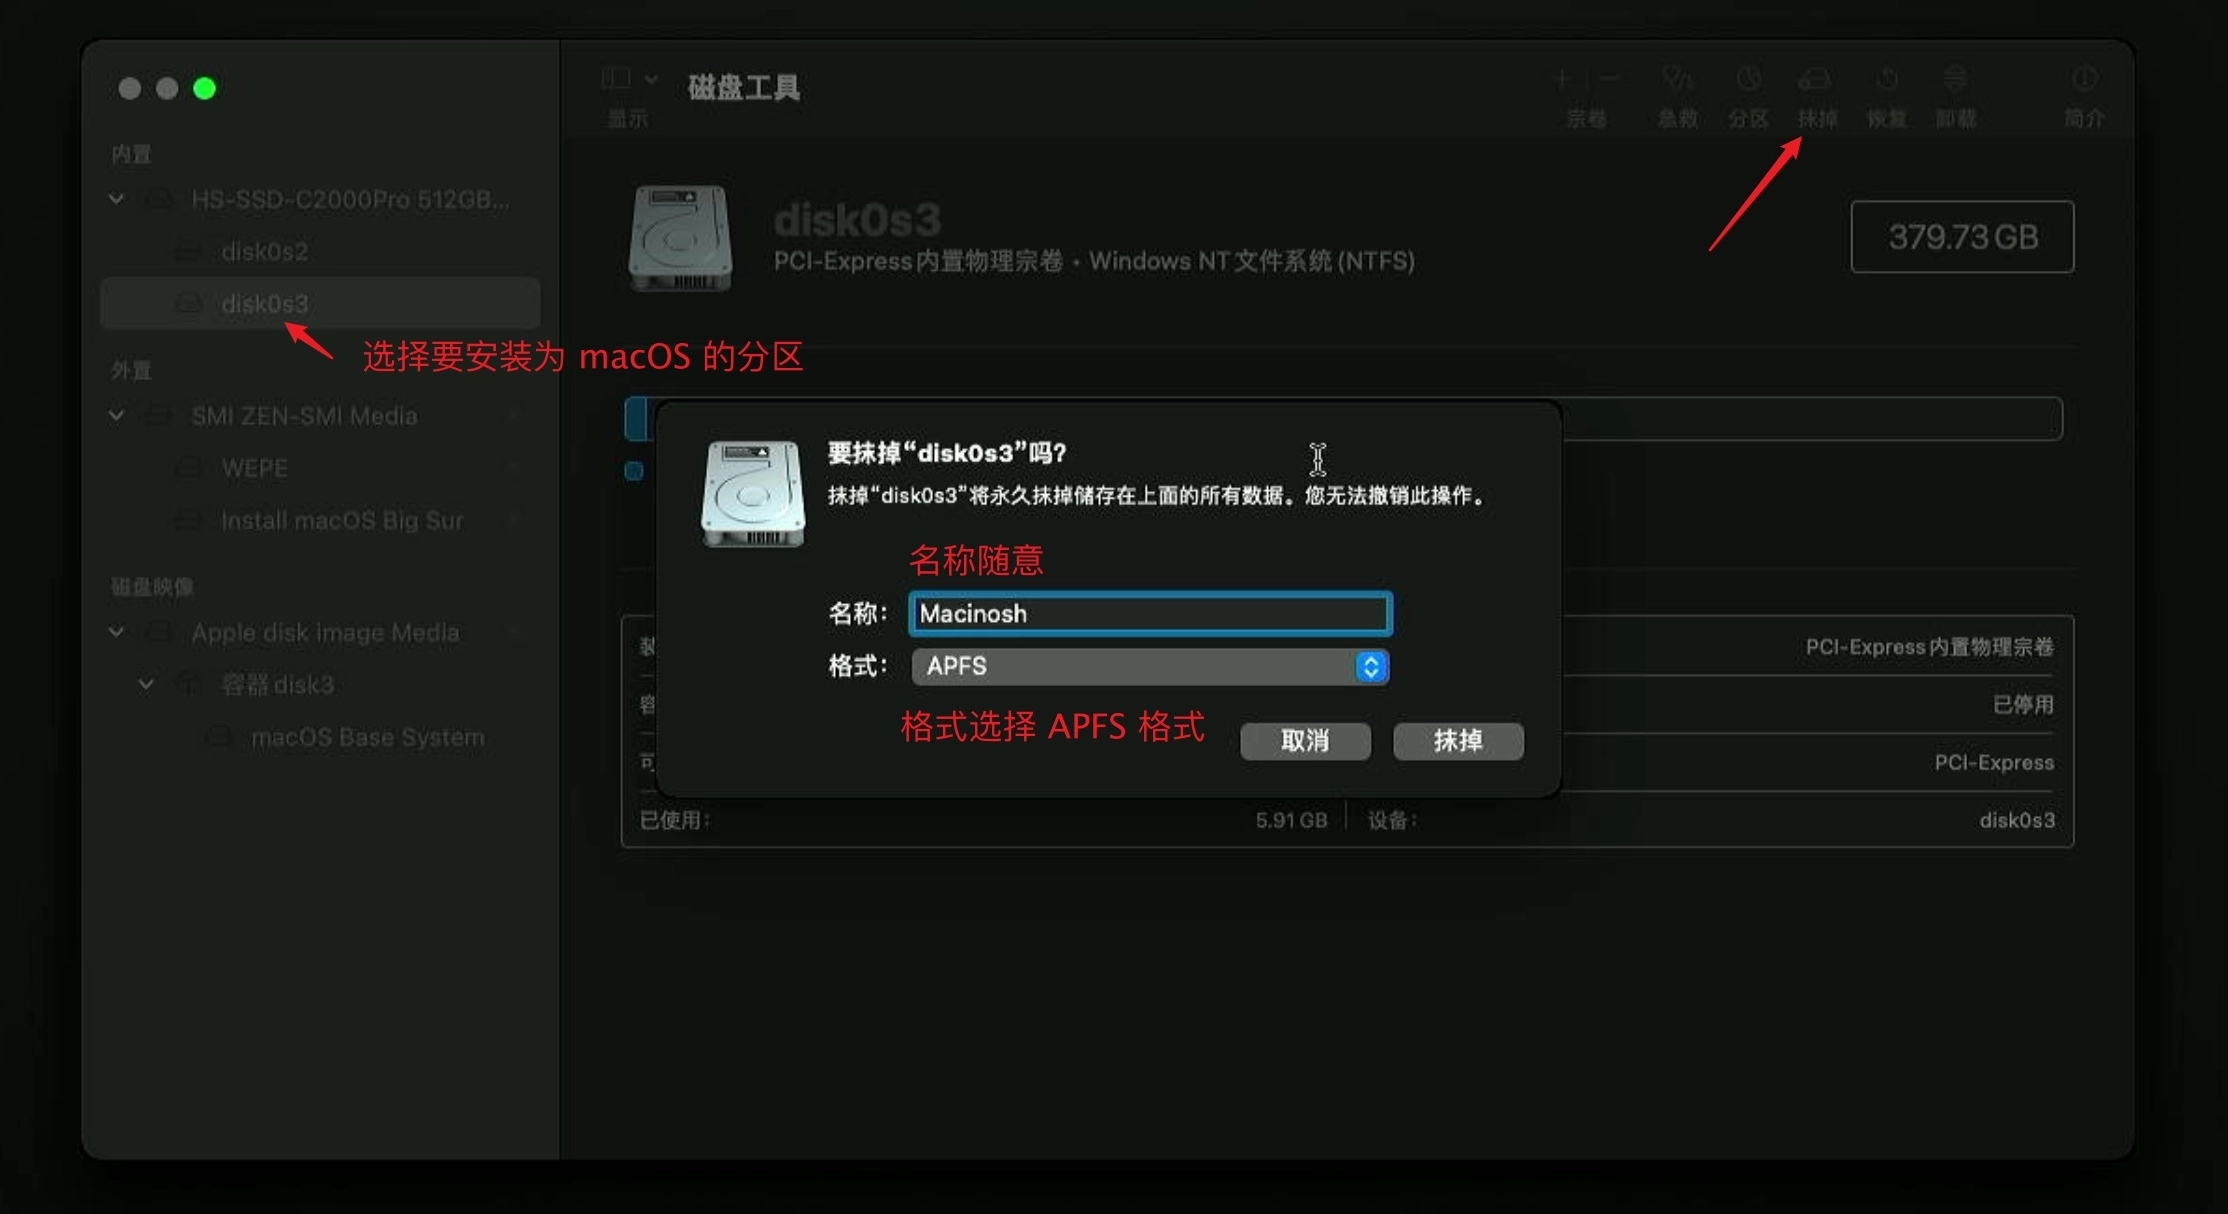Expand the SMI ZEN-SMI Media external drive
Screen dimensions: 2228x1214
click(x=118, y=416)
